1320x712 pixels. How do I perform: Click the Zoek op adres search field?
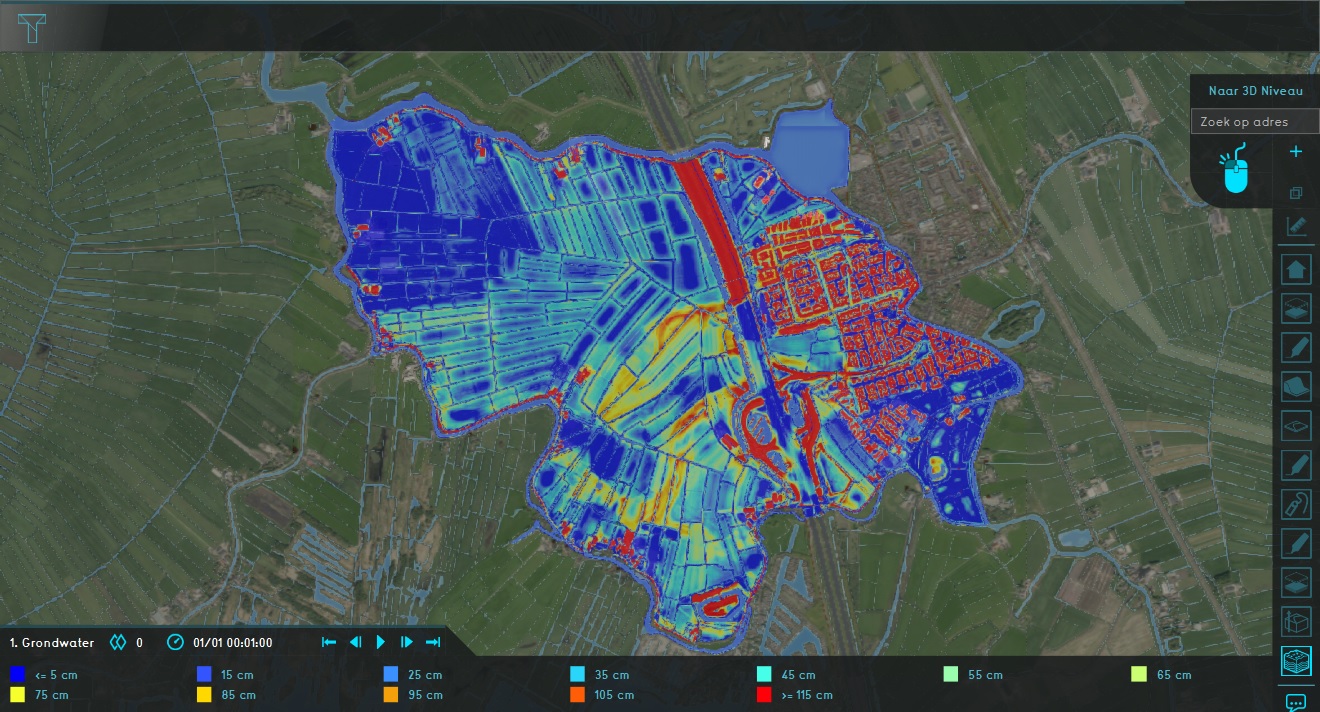(x=1254, y=122)
